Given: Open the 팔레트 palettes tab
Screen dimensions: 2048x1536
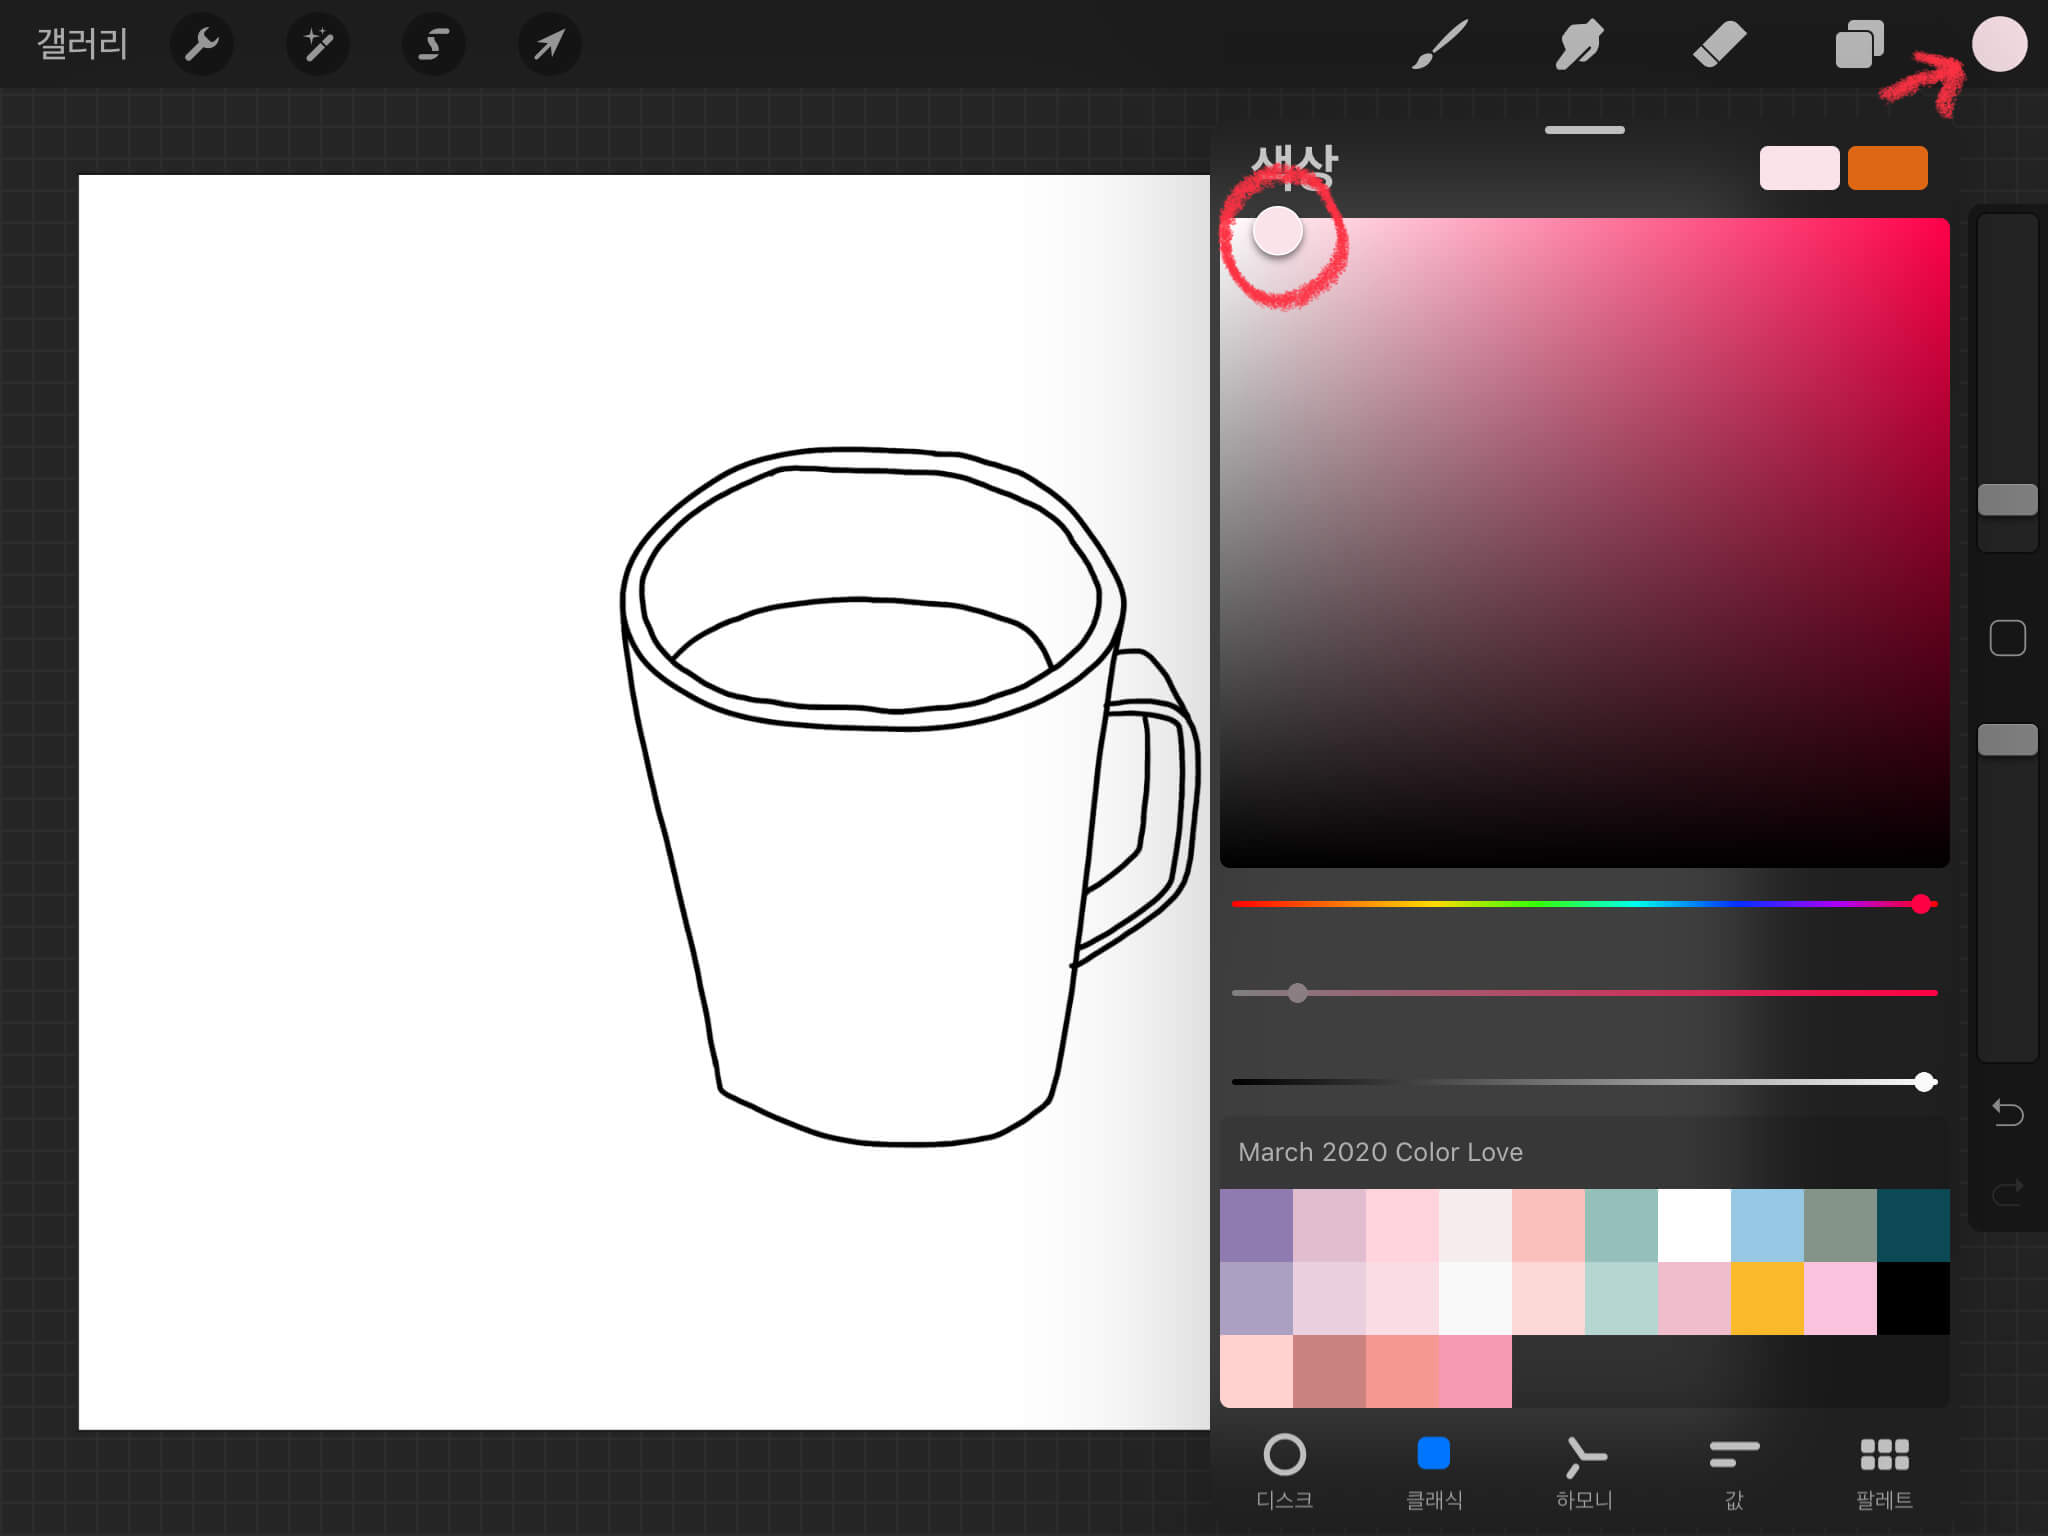Looking at the screenshot, I should click(x=1884, y=1470).
